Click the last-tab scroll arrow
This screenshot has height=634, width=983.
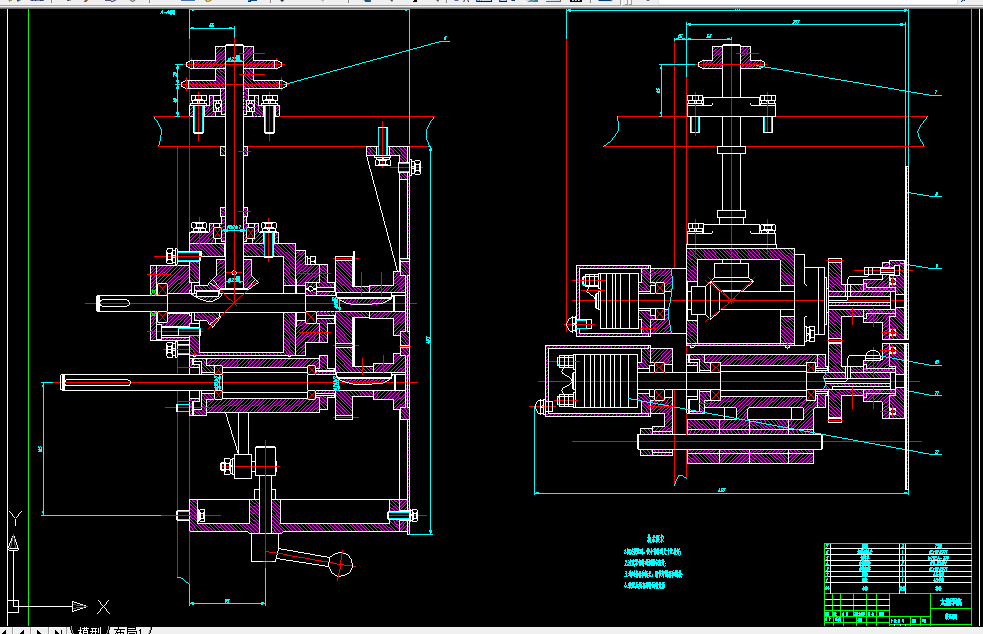click(x=57, y=630)
